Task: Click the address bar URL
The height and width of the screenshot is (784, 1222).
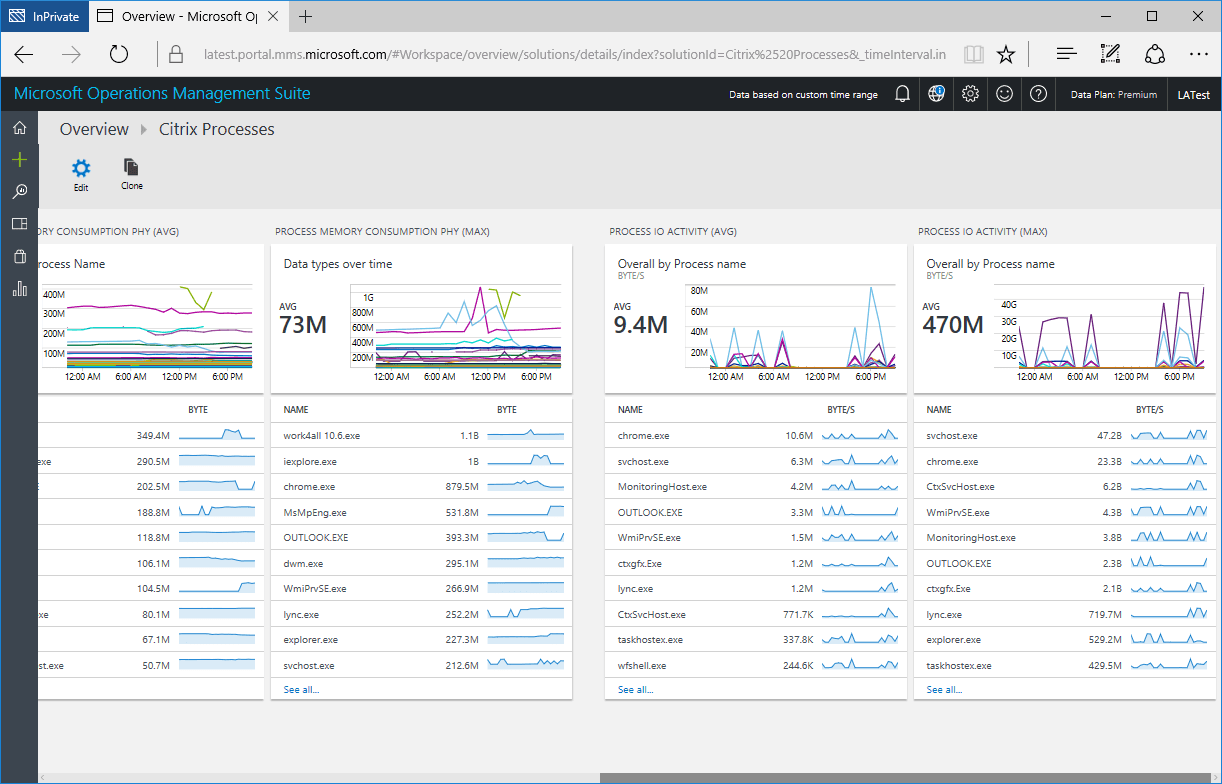Action: [x=574, y=54]
